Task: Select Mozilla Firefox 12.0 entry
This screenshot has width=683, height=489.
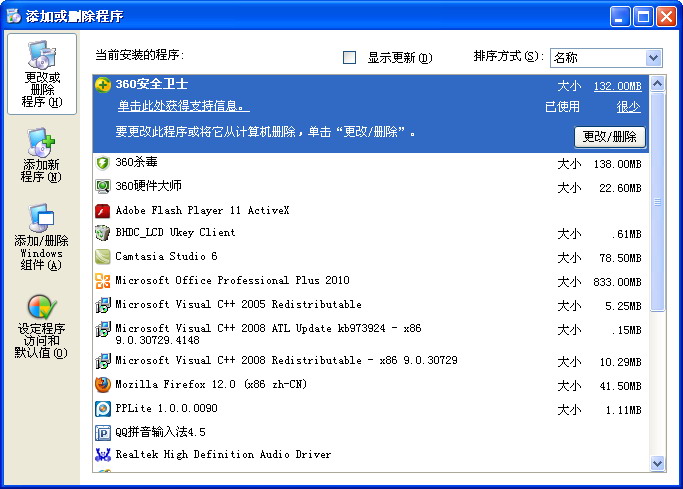Action: (x=370, y=385)
